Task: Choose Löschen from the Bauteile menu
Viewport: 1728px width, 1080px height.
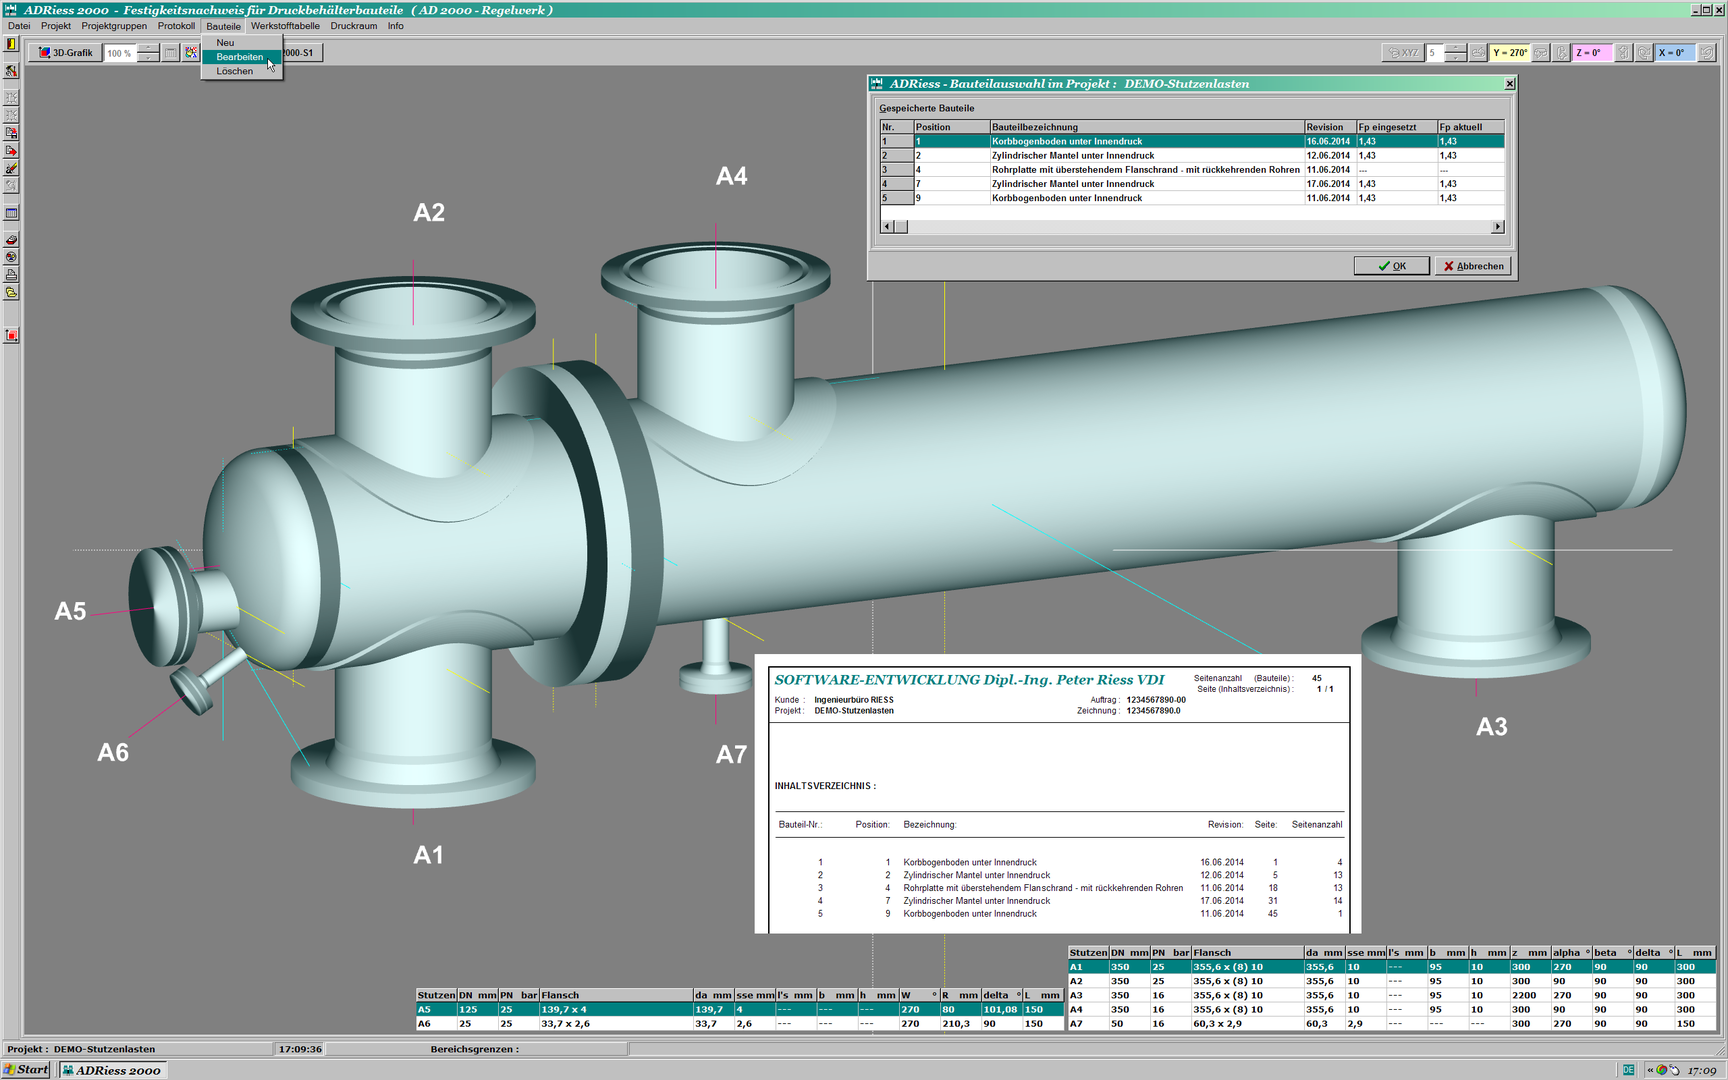Action: pos(235,71)
